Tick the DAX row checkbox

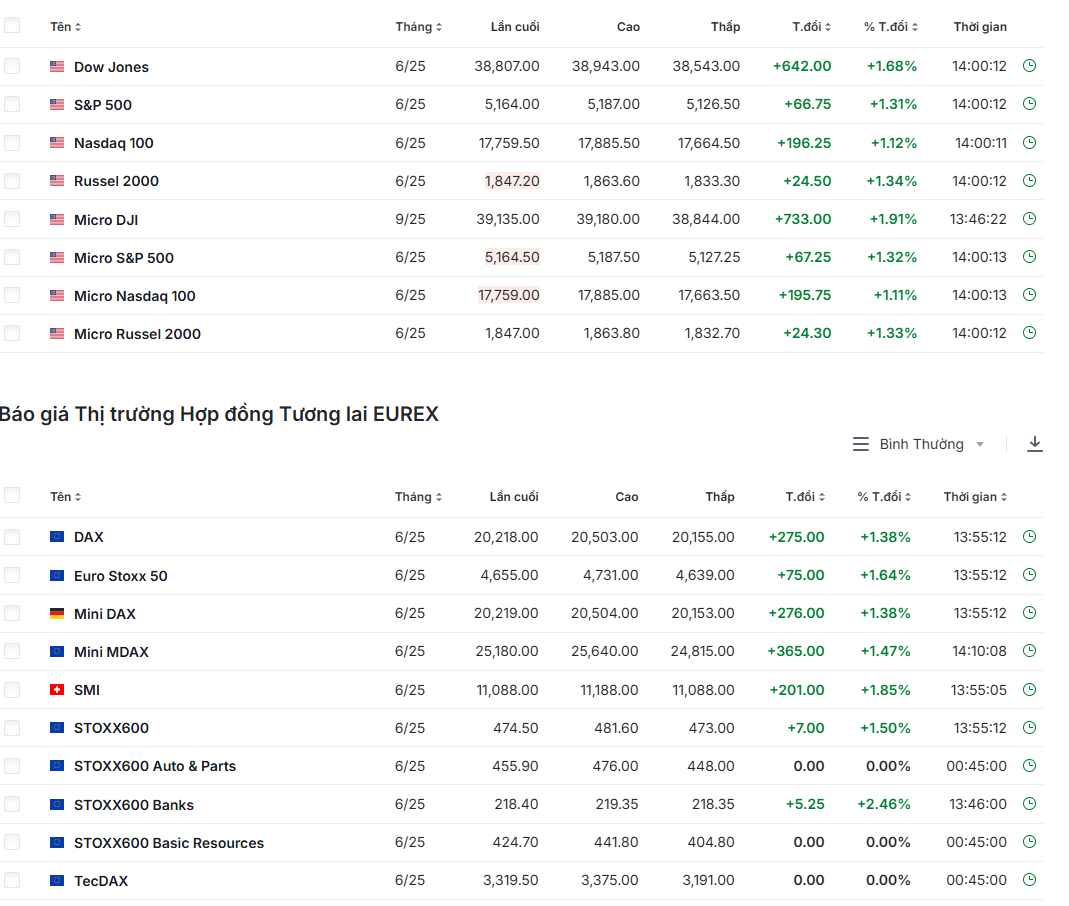12,537
